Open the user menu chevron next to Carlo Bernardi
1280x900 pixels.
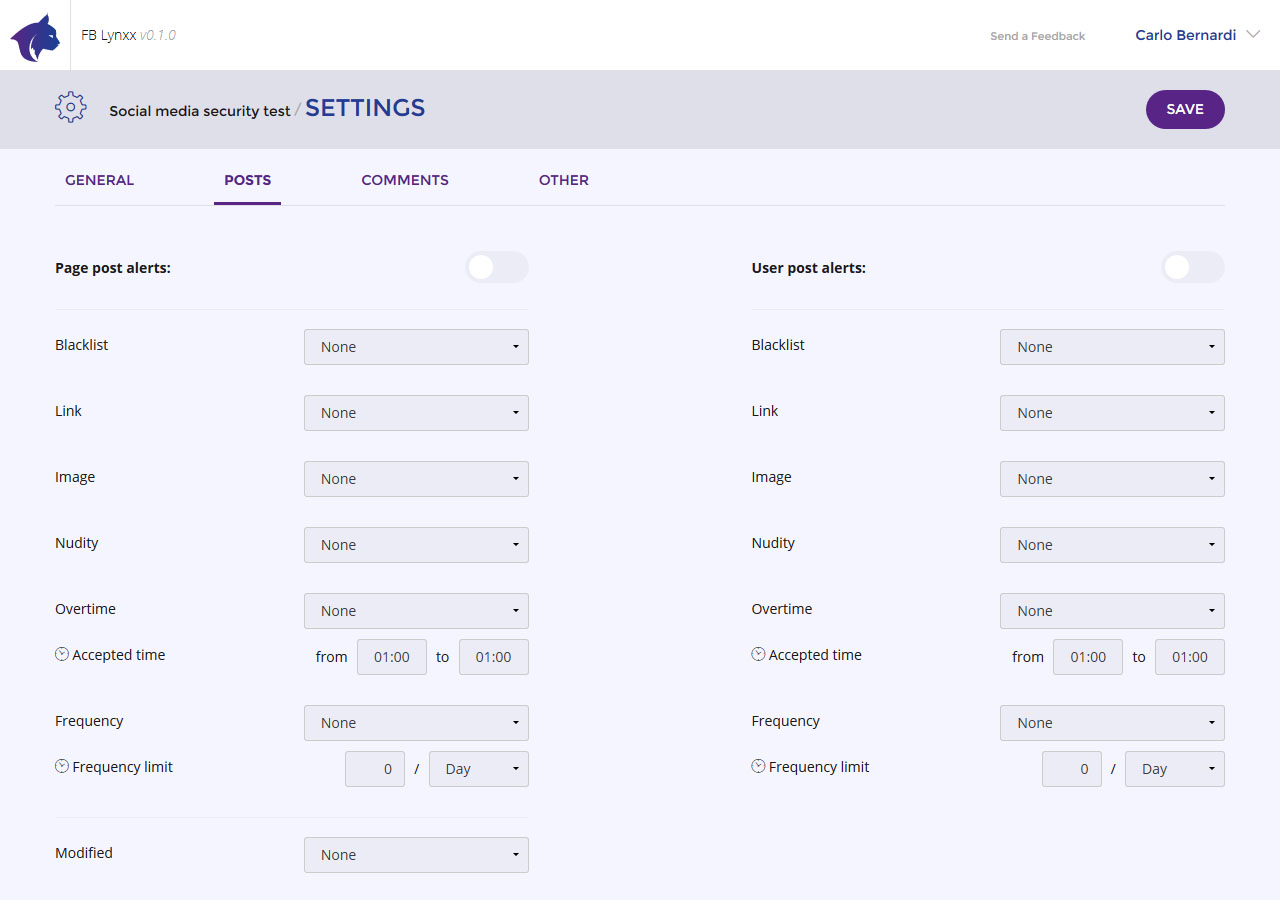1254,35
